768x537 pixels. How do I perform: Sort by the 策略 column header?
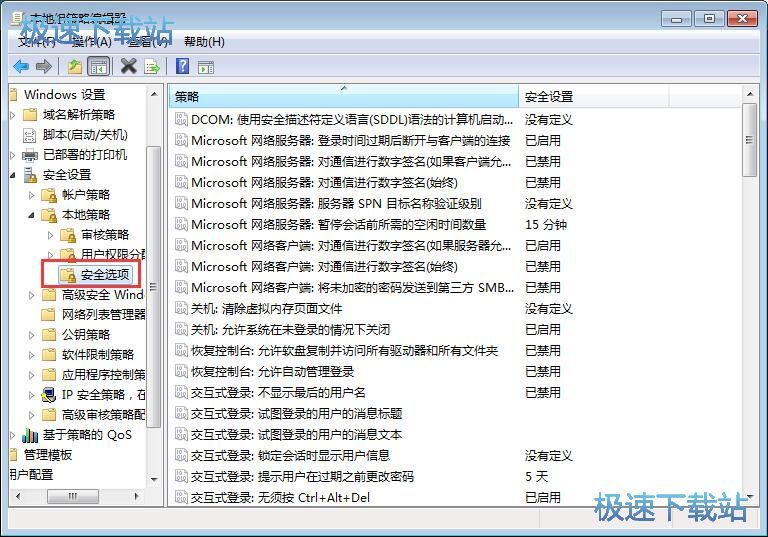(x=344, y=97)
